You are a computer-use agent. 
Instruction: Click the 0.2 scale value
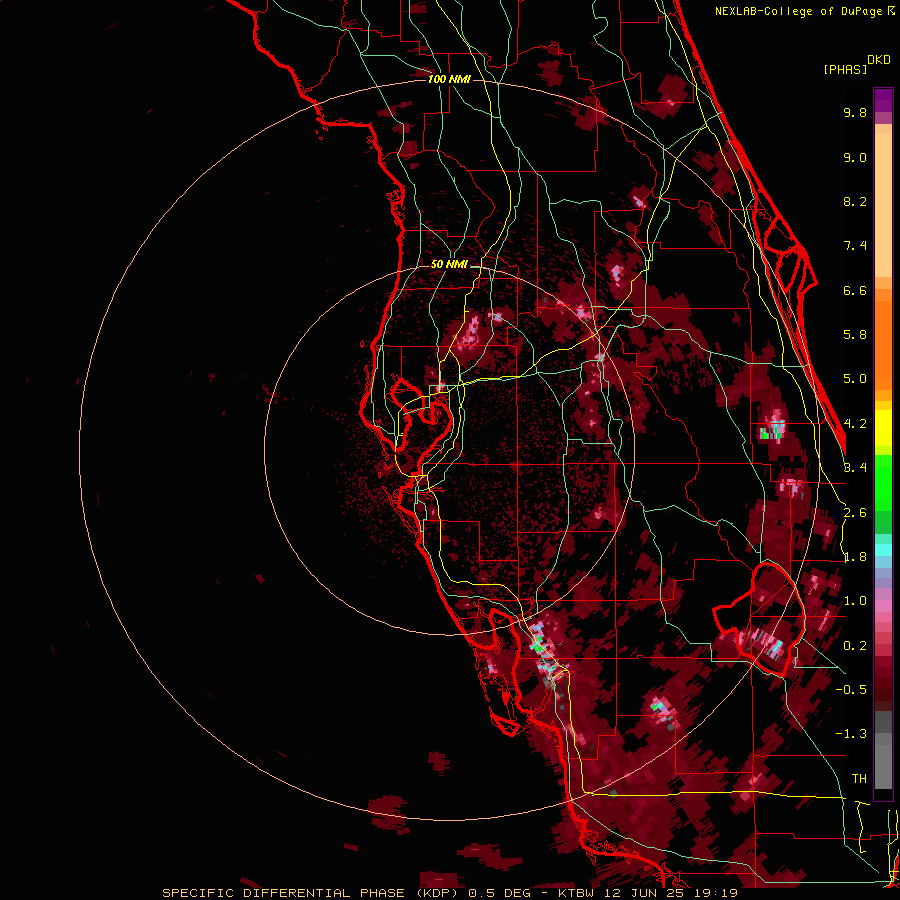click(855, 646)
